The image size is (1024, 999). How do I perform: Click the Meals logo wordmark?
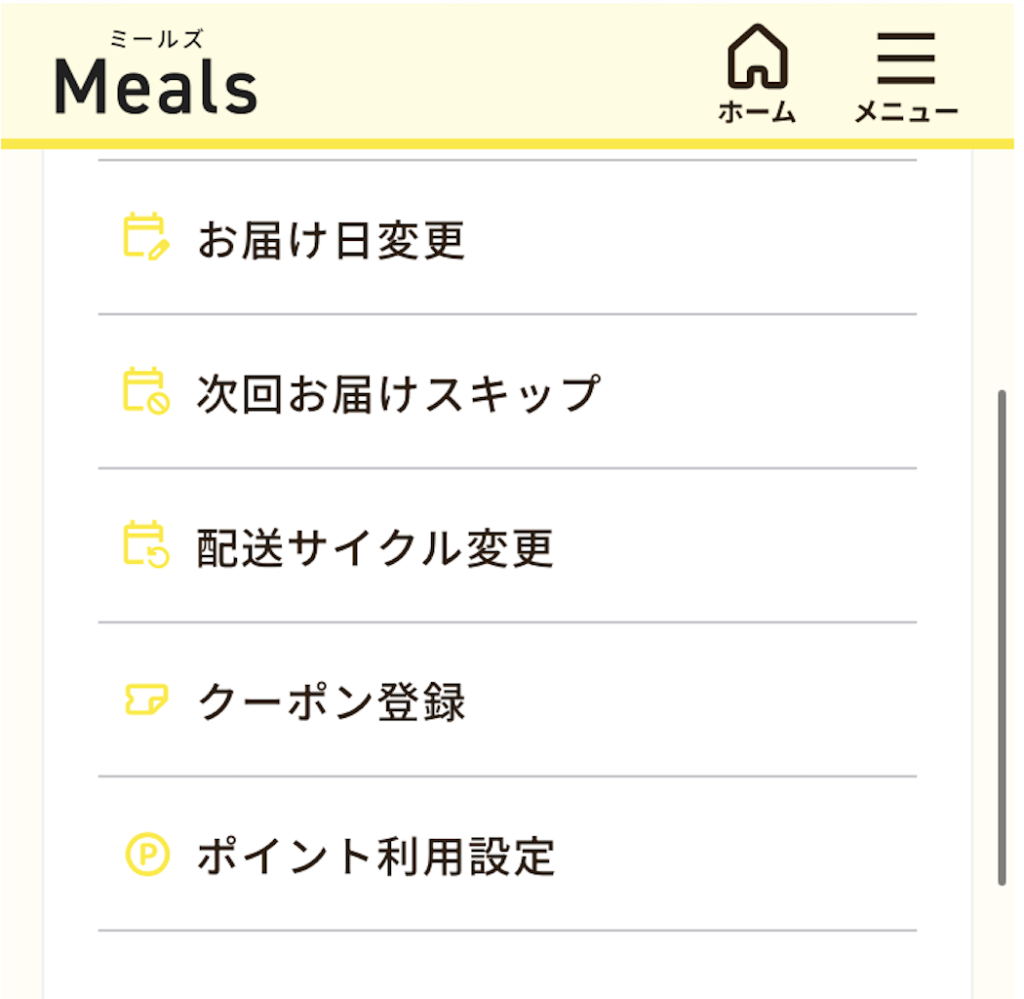click(x=156, y=86)
